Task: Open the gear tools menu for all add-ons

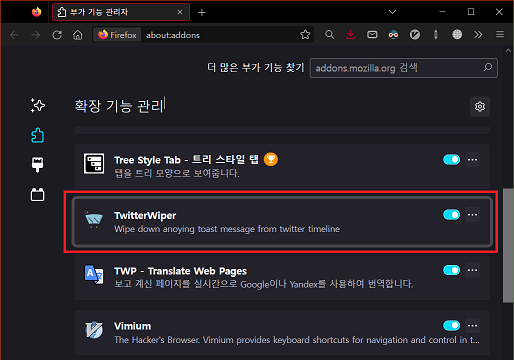Action: pos(480,106)
